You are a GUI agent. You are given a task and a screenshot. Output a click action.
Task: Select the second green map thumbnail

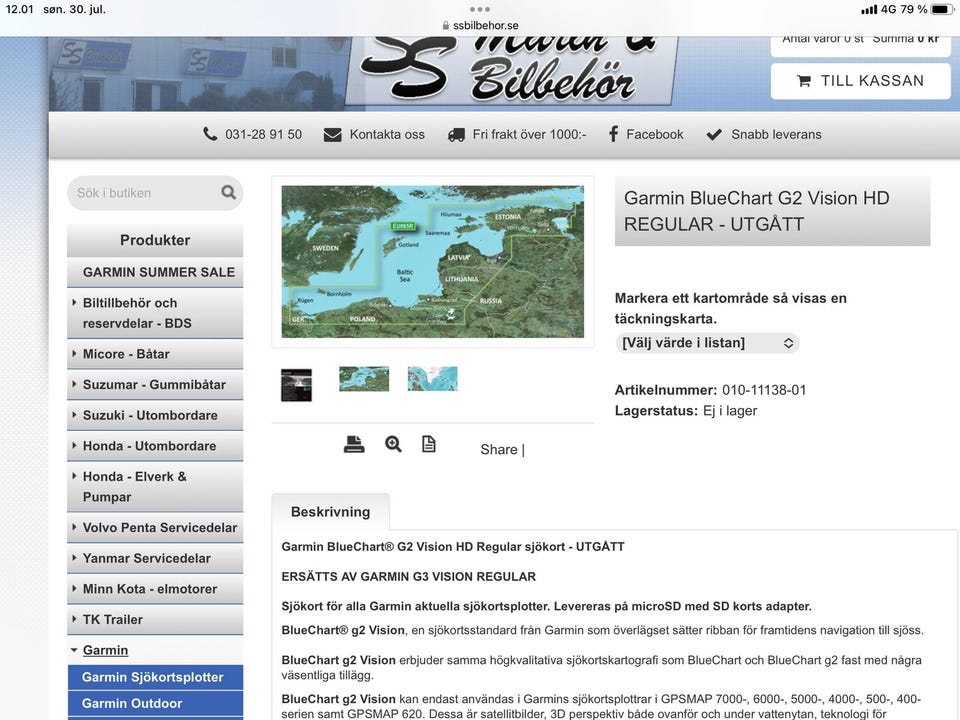pos(364,379)
